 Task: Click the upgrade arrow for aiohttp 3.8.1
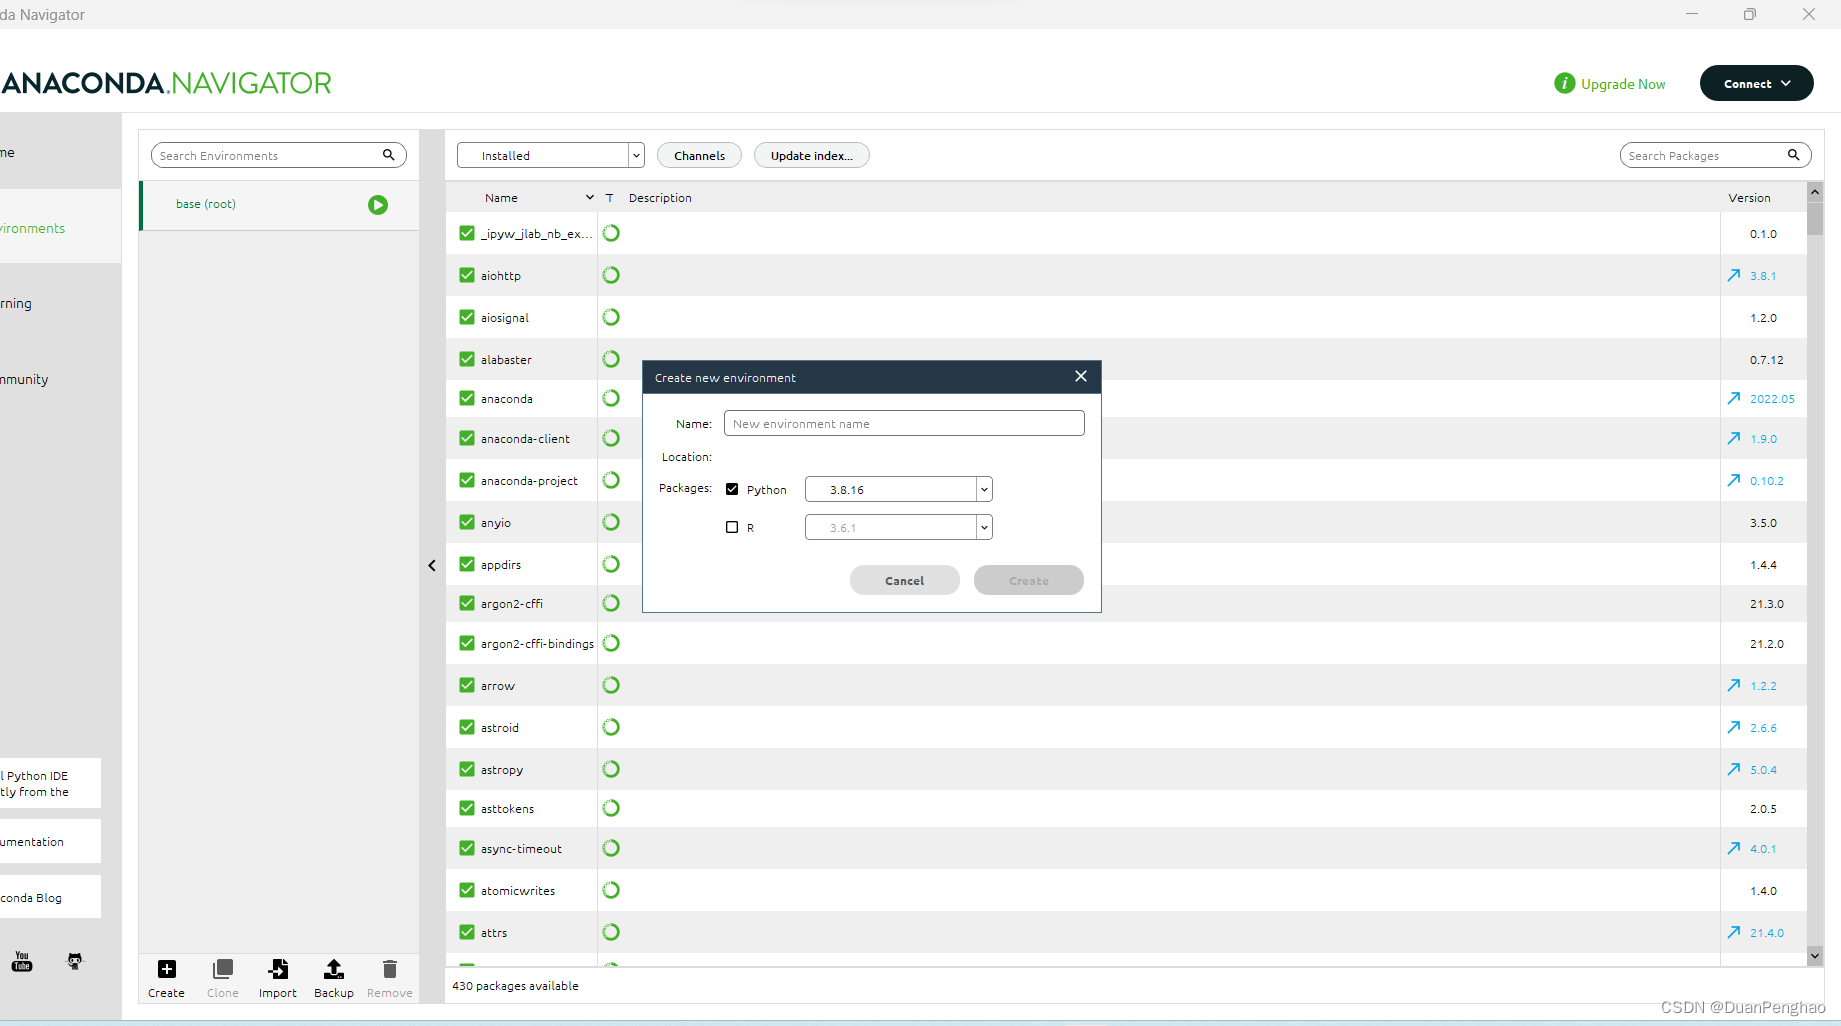click(x=1734, y=275)
